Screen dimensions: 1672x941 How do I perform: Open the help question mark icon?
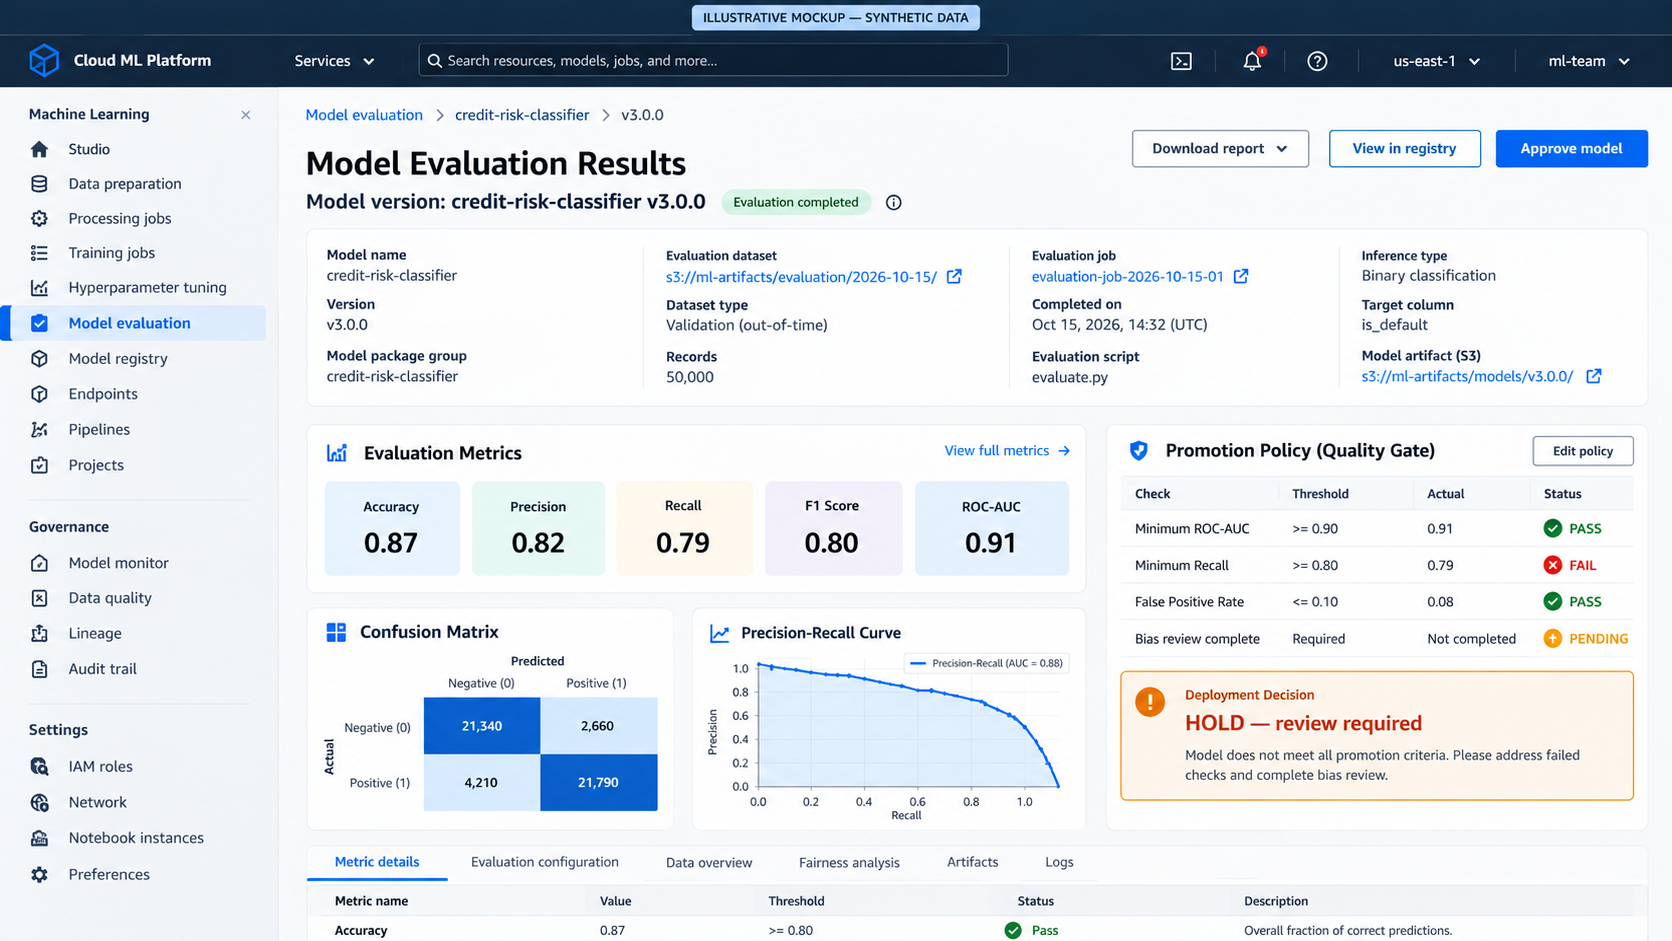tap(1317, 61)
